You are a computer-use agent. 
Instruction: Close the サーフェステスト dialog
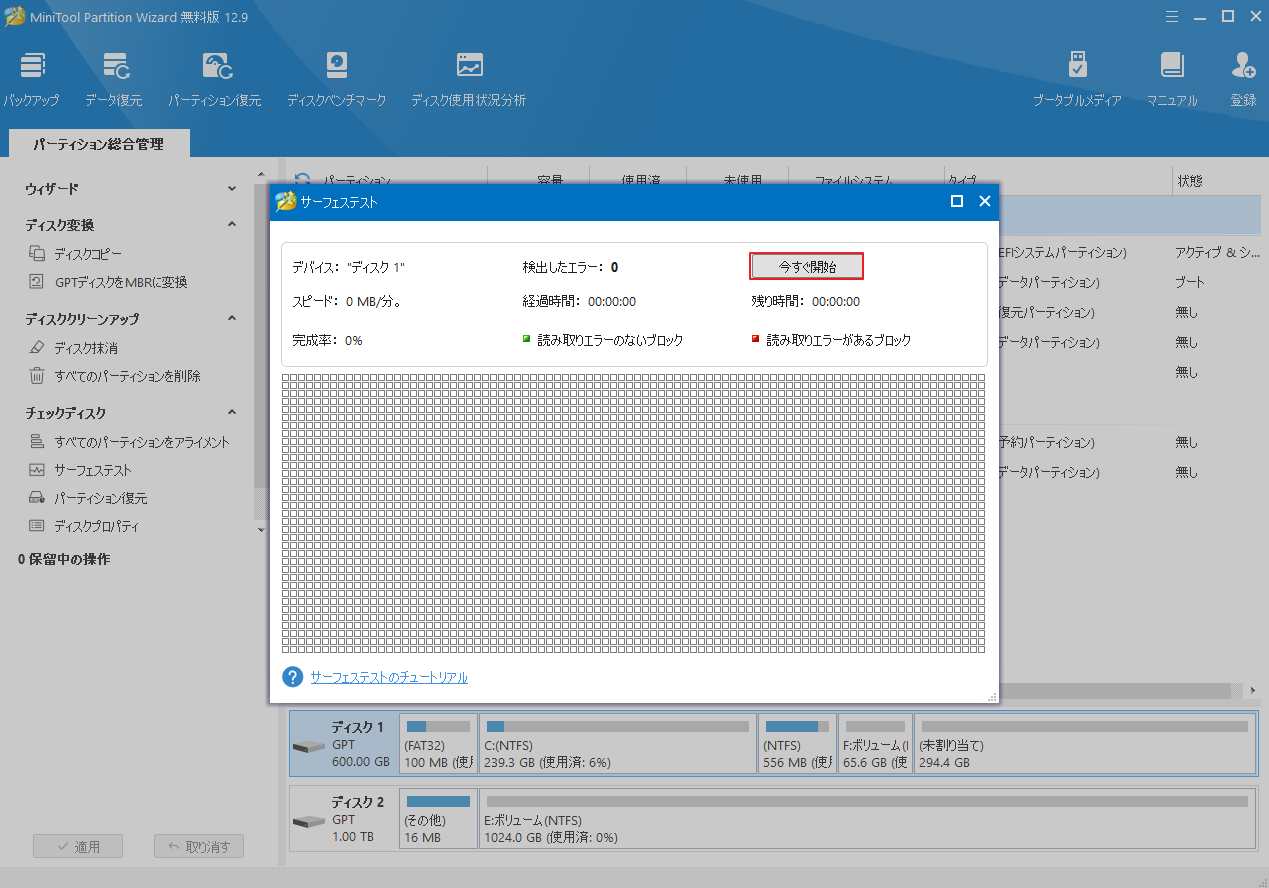(985, 201)
